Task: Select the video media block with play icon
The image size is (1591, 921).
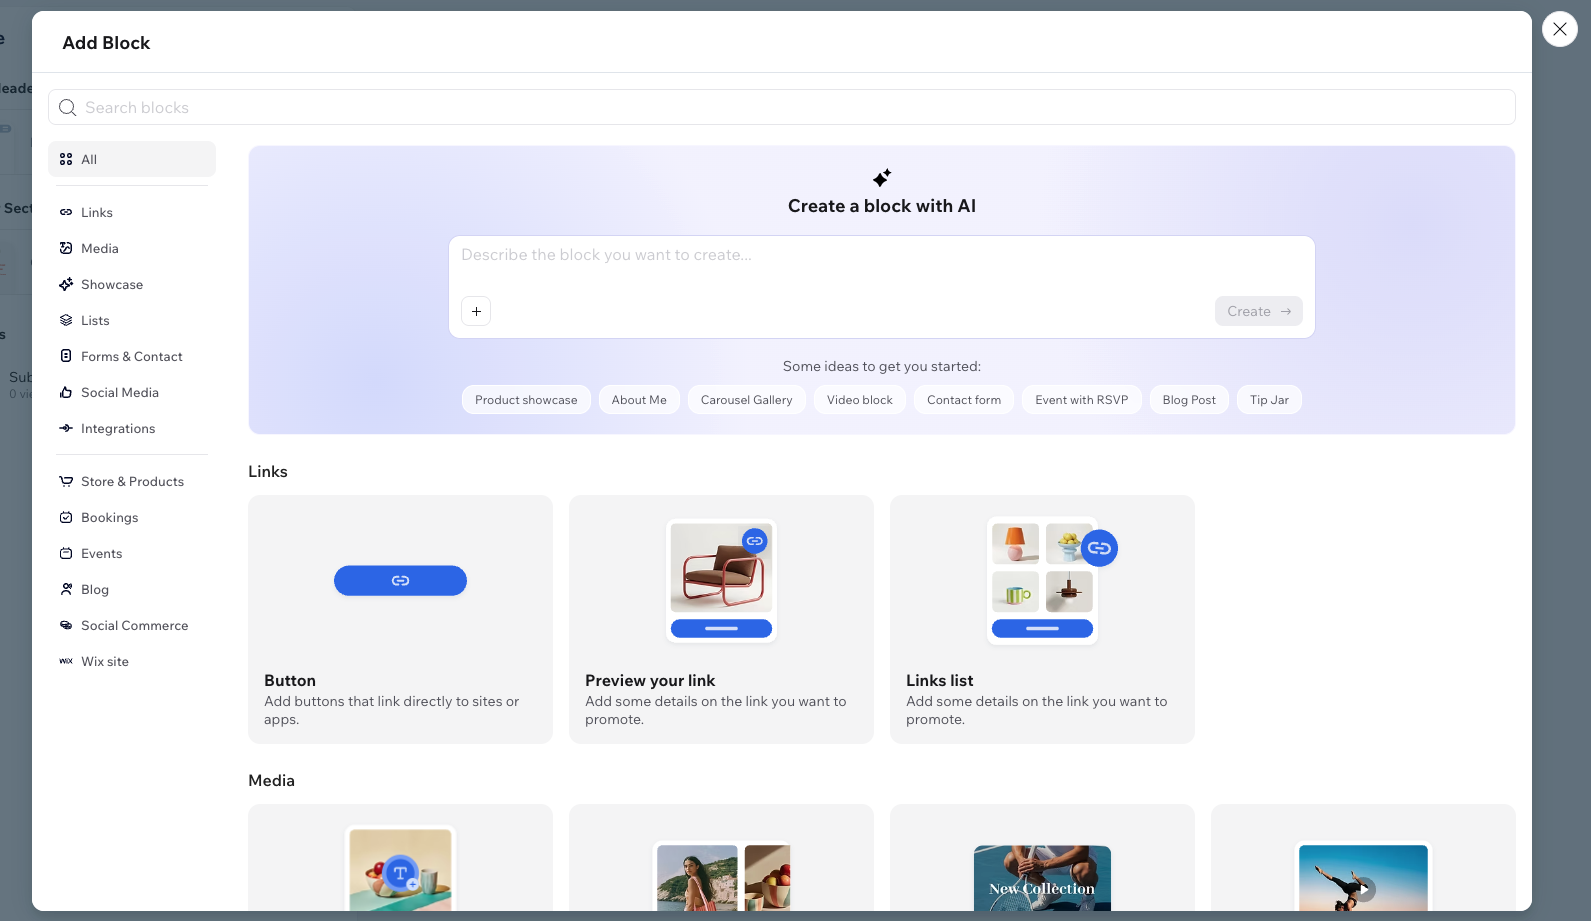Action: [x=1363, y=858]
